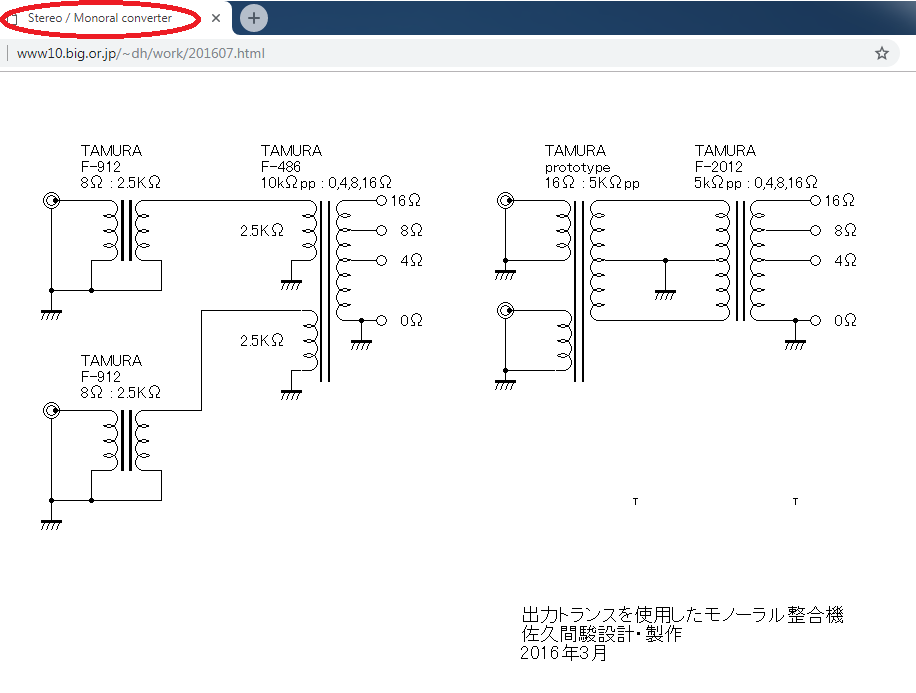916x693 pixels.
Task: Click the lower prototype transformer input jack
Action: 505,310
